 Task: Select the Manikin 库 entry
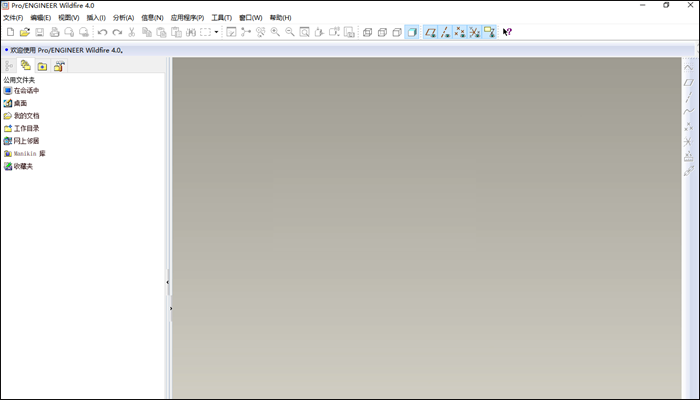click(25, 154)
